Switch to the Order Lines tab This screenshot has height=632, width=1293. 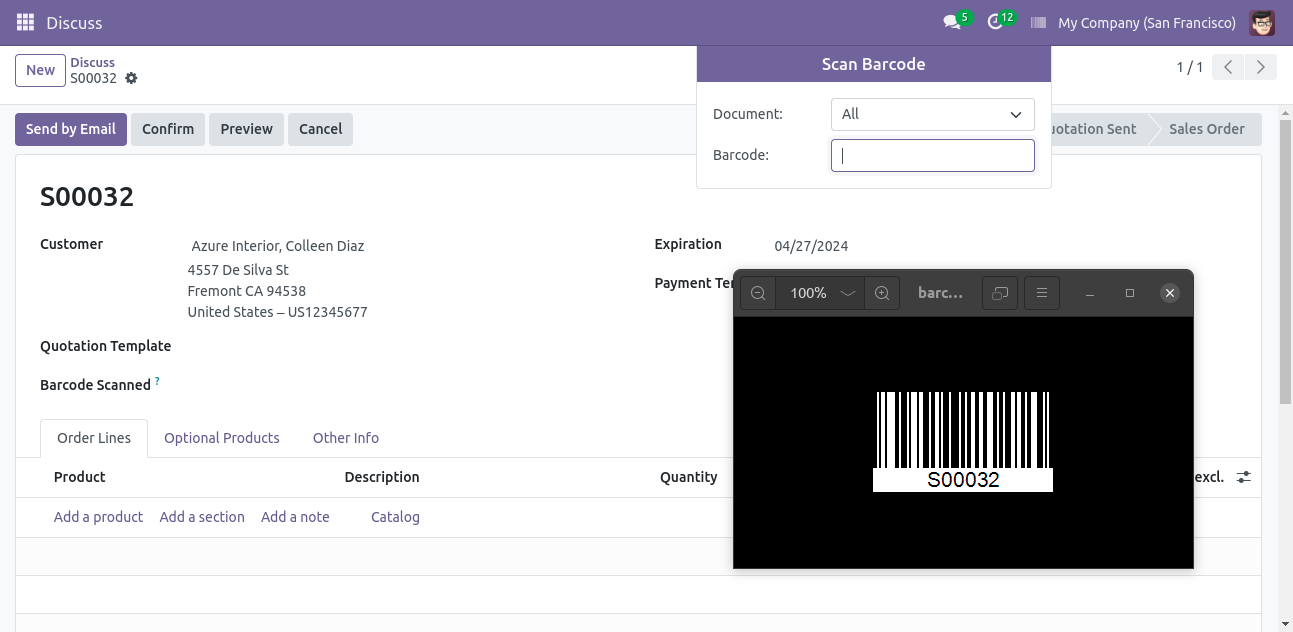click(x=94, y=438)
